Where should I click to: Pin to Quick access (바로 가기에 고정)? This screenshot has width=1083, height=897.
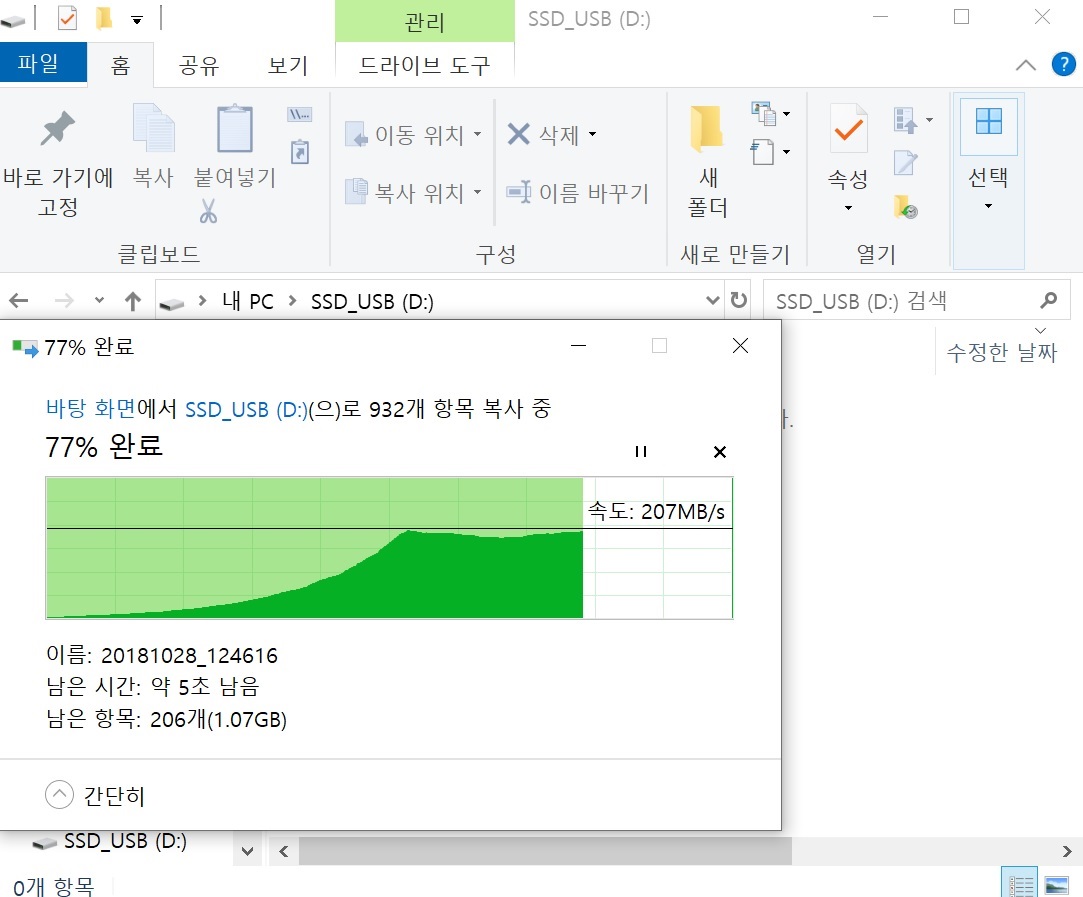click(x=58, y=164)
